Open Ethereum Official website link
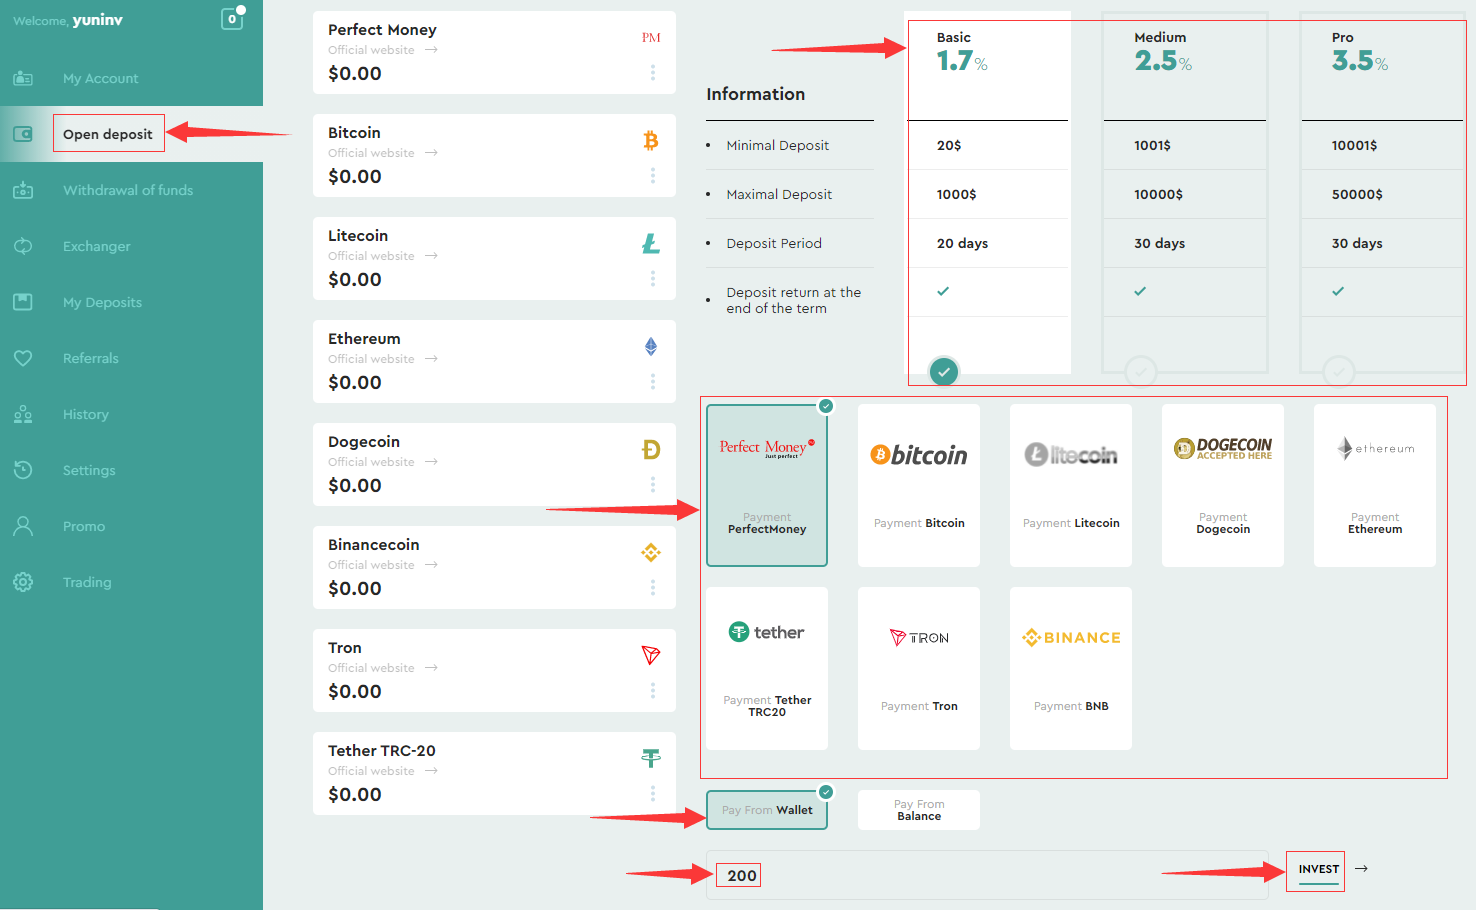This screenshot has width=1476, height=910. tap(383, 359)
